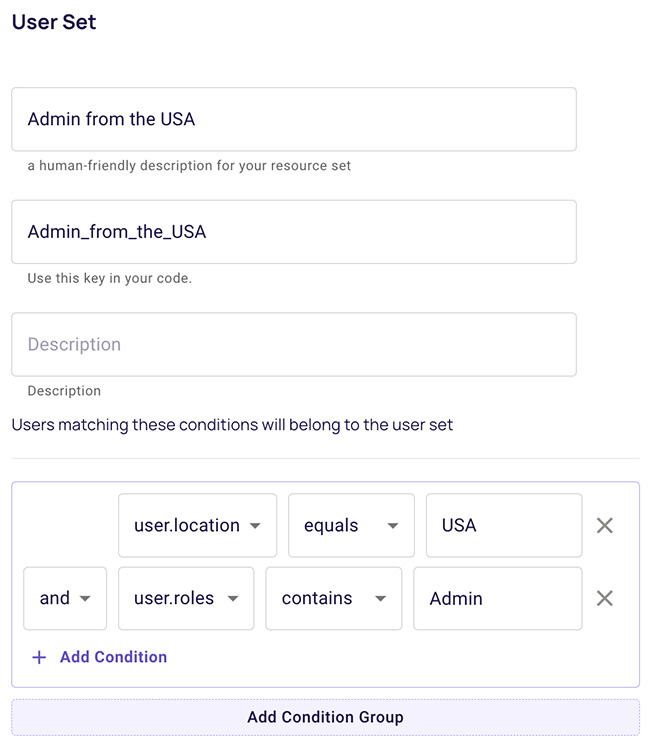Click the plus icon beside Add Condition

point(39,657)
